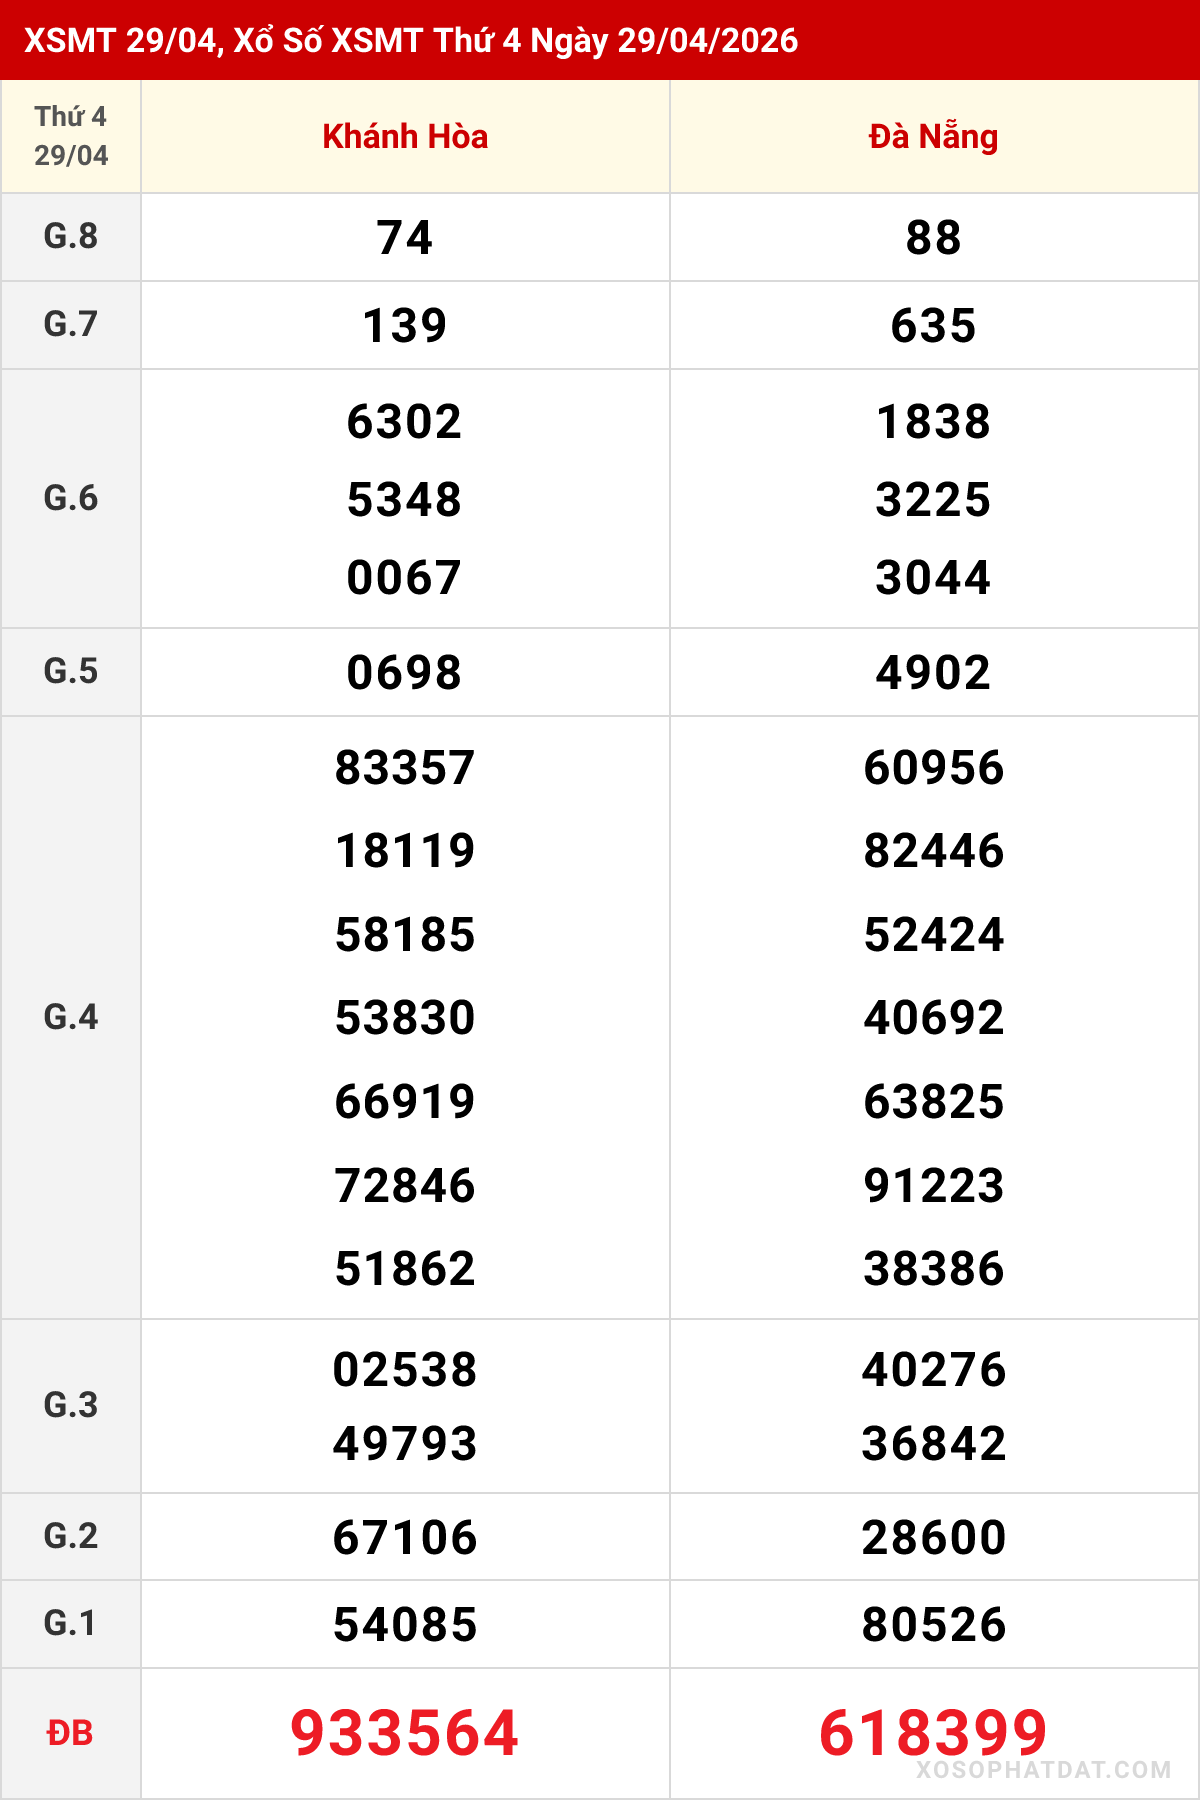Click the XOSOPHATDAT.COM watermark
The image size is (1200, 1800).
coord(1043,1770)
